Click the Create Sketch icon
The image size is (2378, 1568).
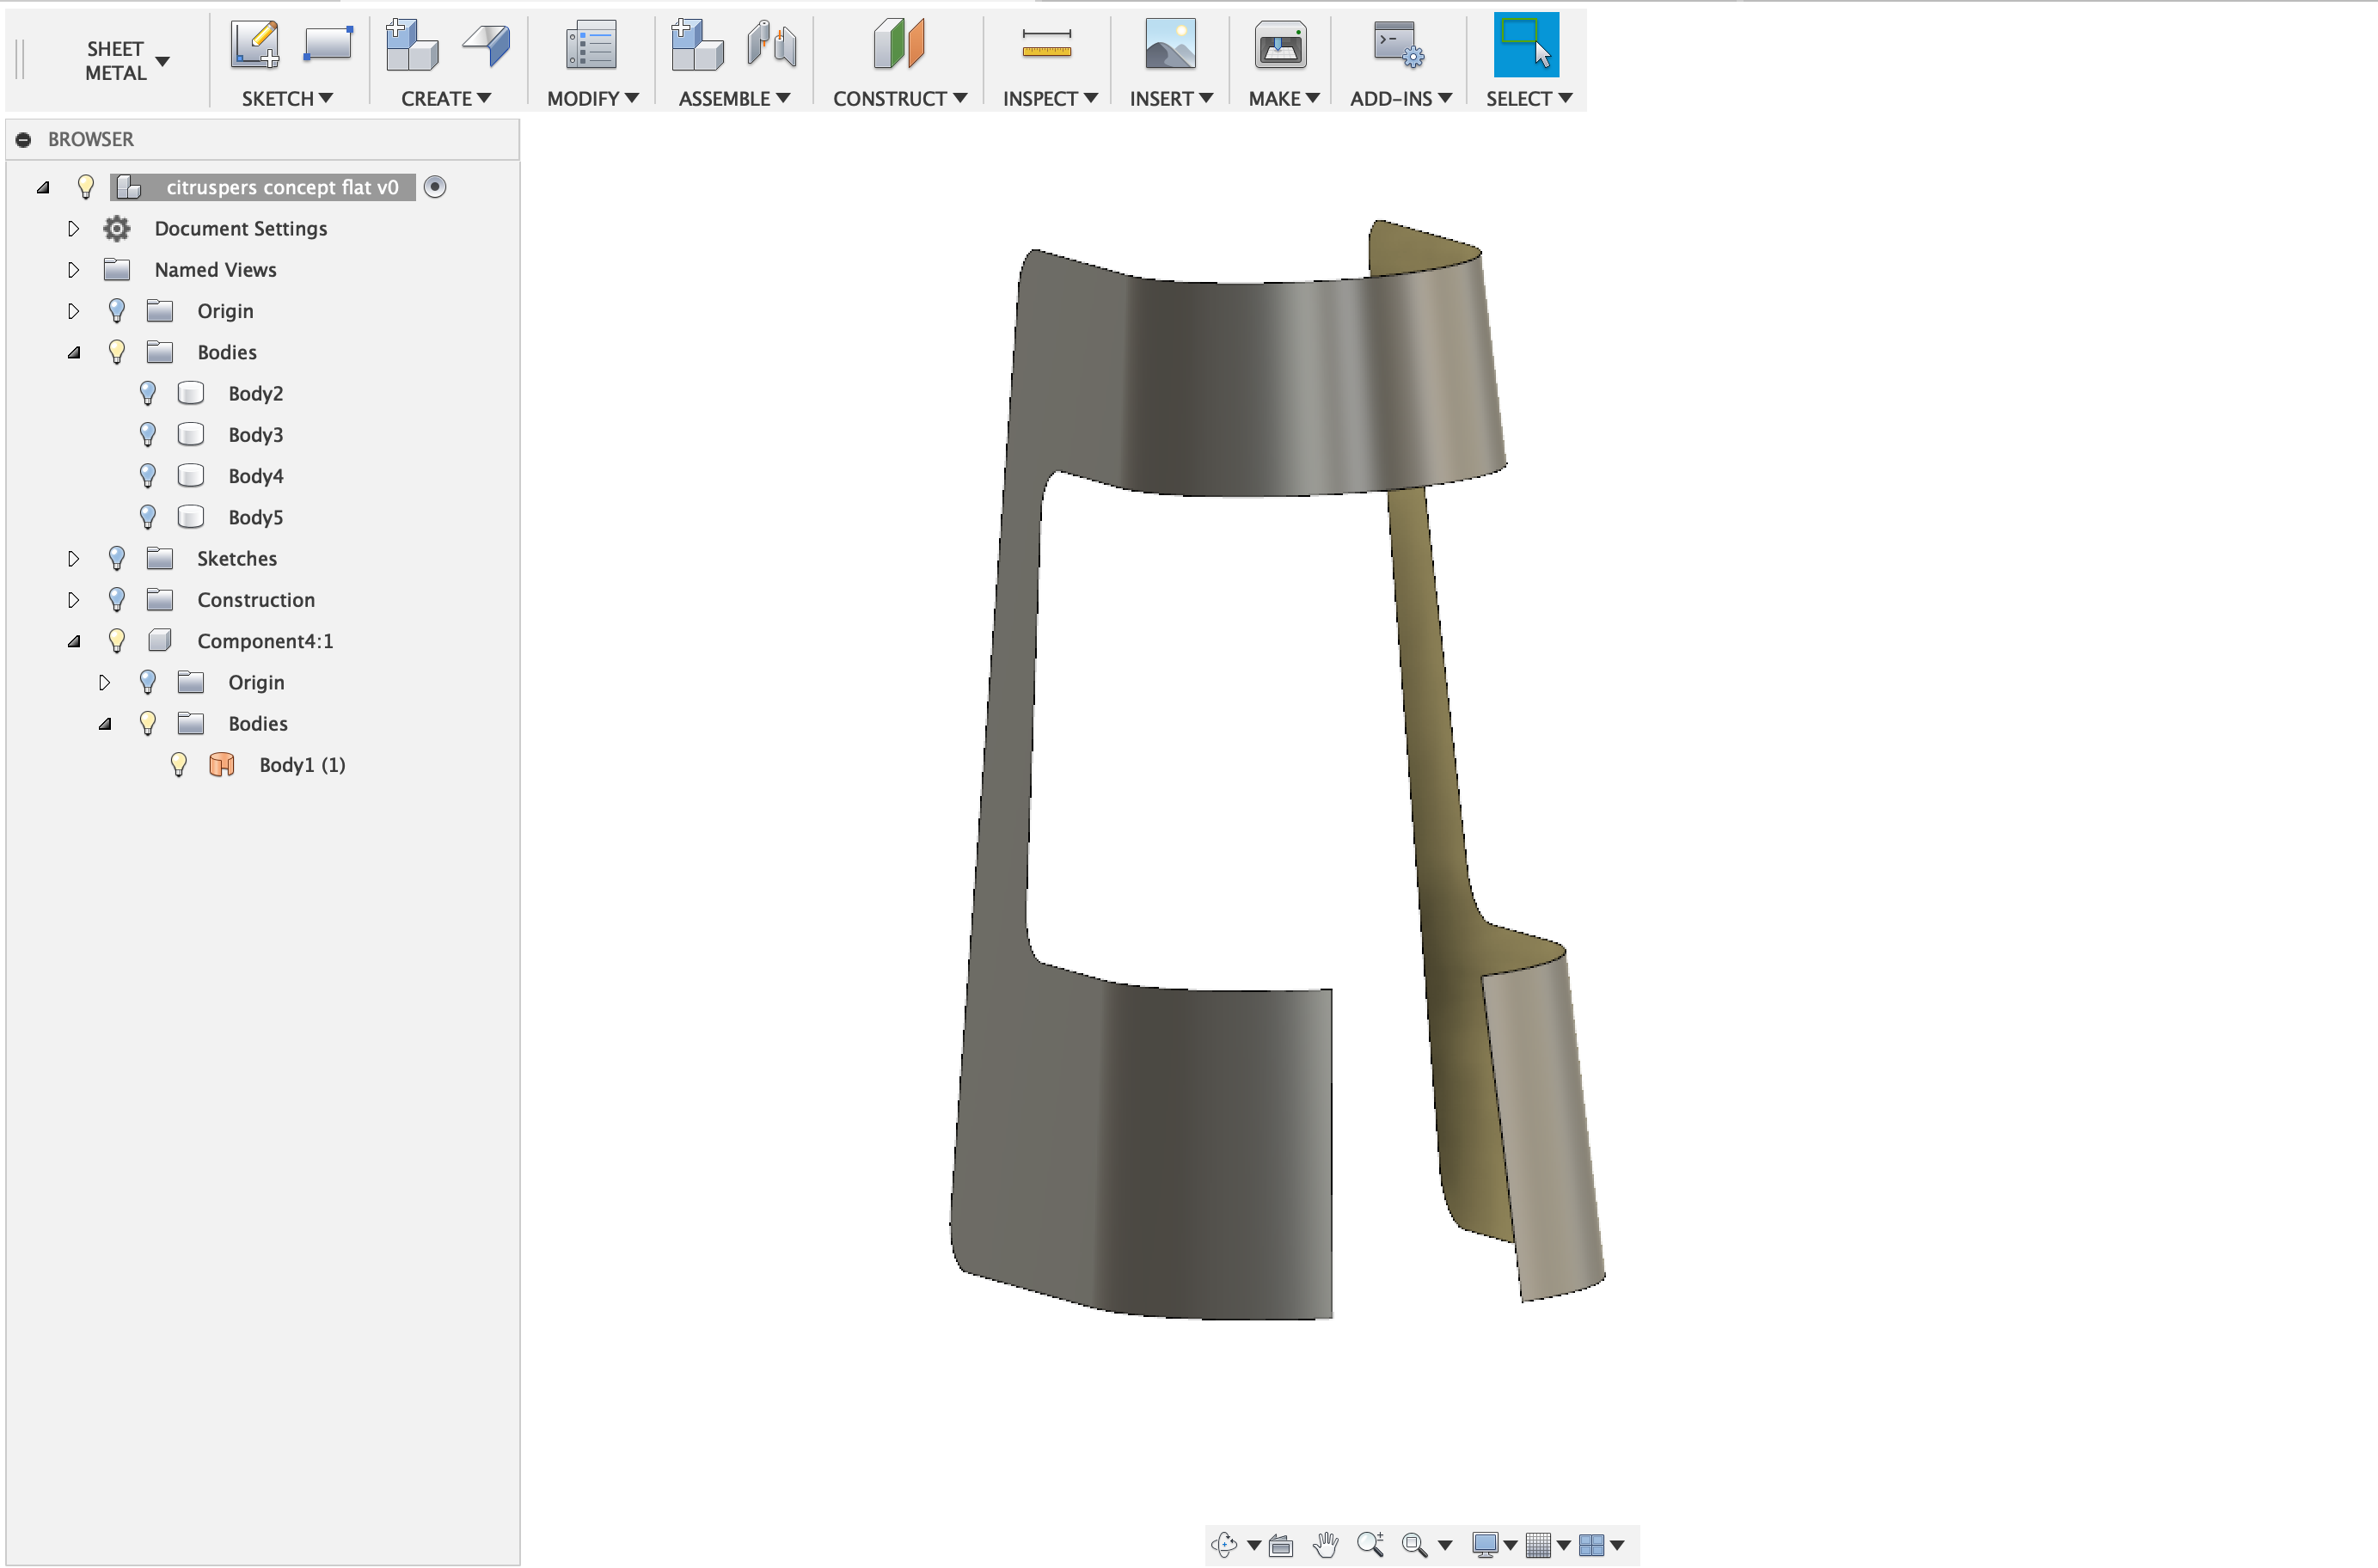254,45
